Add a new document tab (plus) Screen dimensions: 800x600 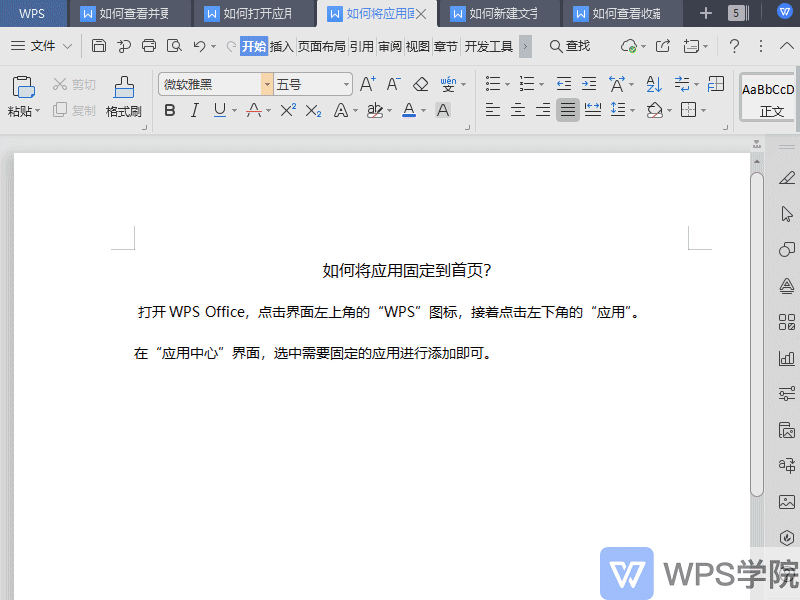point(706,13)
